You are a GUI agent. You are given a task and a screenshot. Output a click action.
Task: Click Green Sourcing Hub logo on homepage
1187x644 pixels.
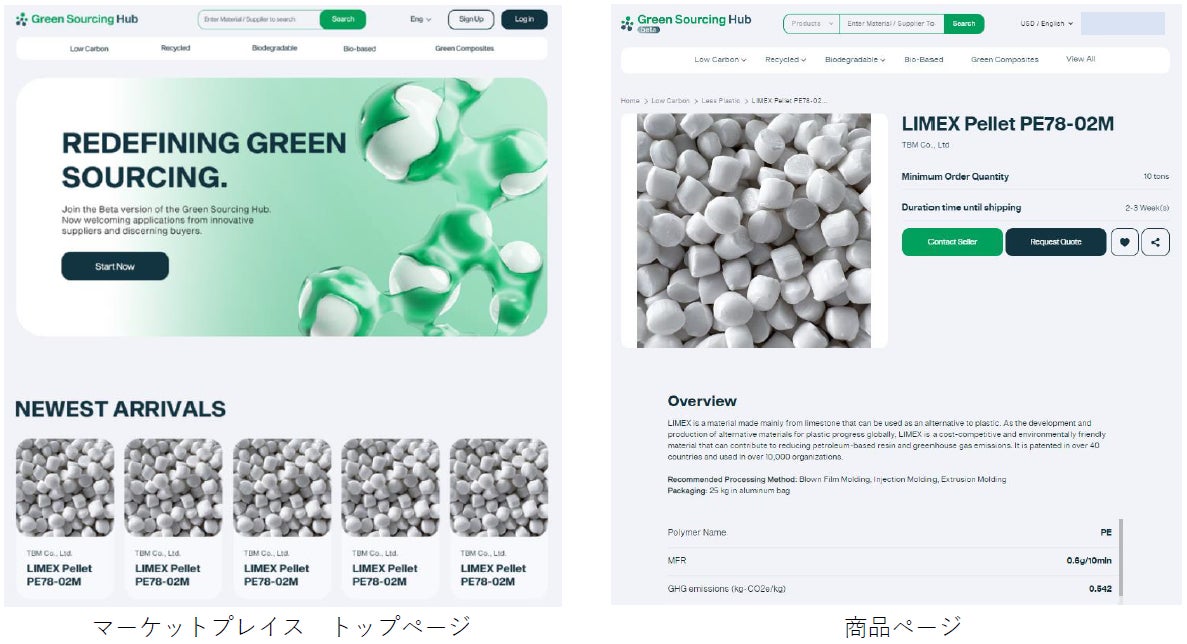click(x=76, y=19)
